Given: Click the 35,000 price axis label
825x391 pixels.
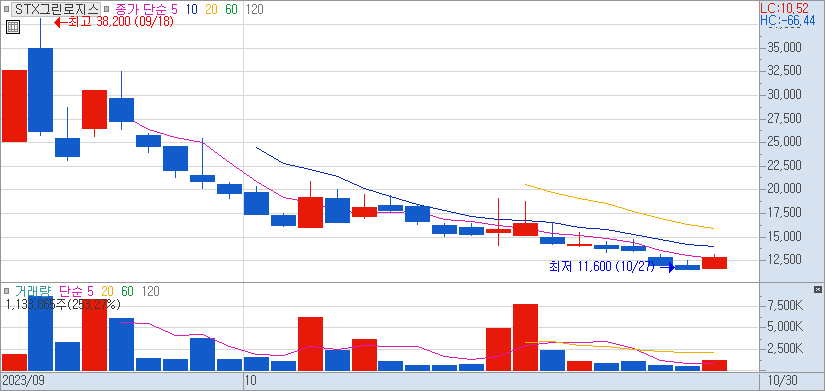Looking at the screenshot, I should (784, 48).
